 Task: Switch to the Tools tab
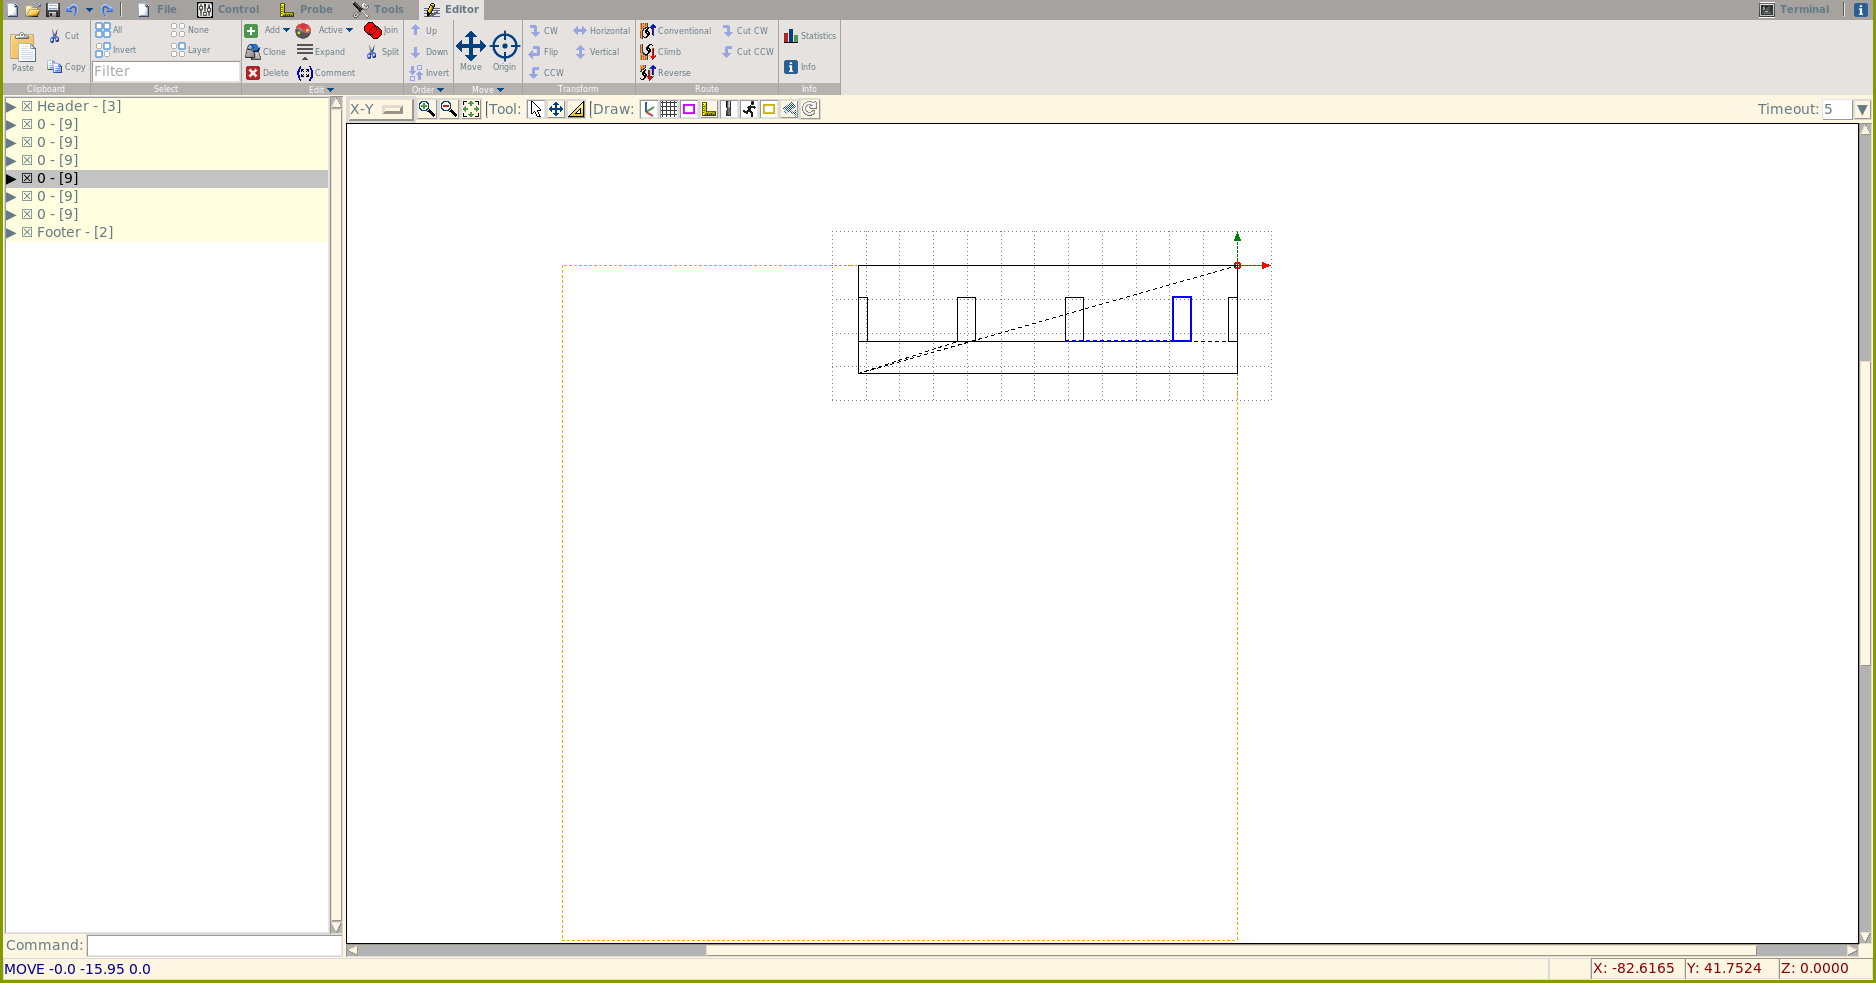pyautogui.click(x=378, y=9)
